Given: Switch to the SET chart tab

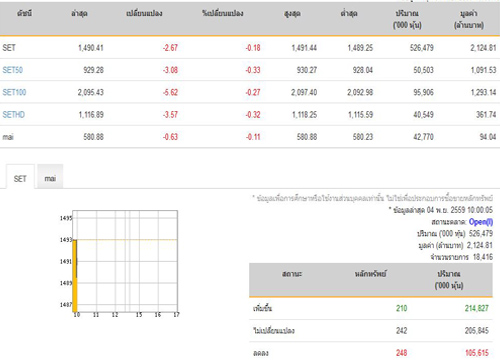Looking at the screenshot, I should coord(20,177).
